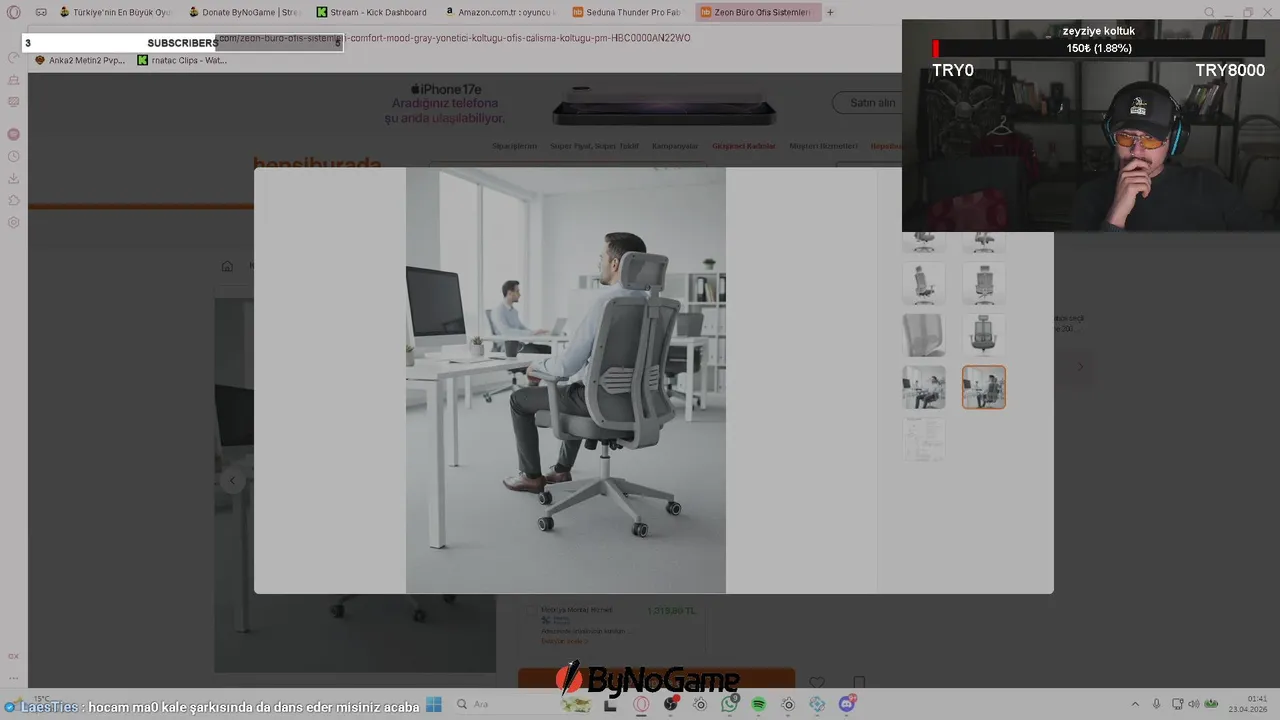Open the Siparişlerim link
The height and width of the screenshot is (720, 1280).
pyautogui.click(x=514, y=146)
